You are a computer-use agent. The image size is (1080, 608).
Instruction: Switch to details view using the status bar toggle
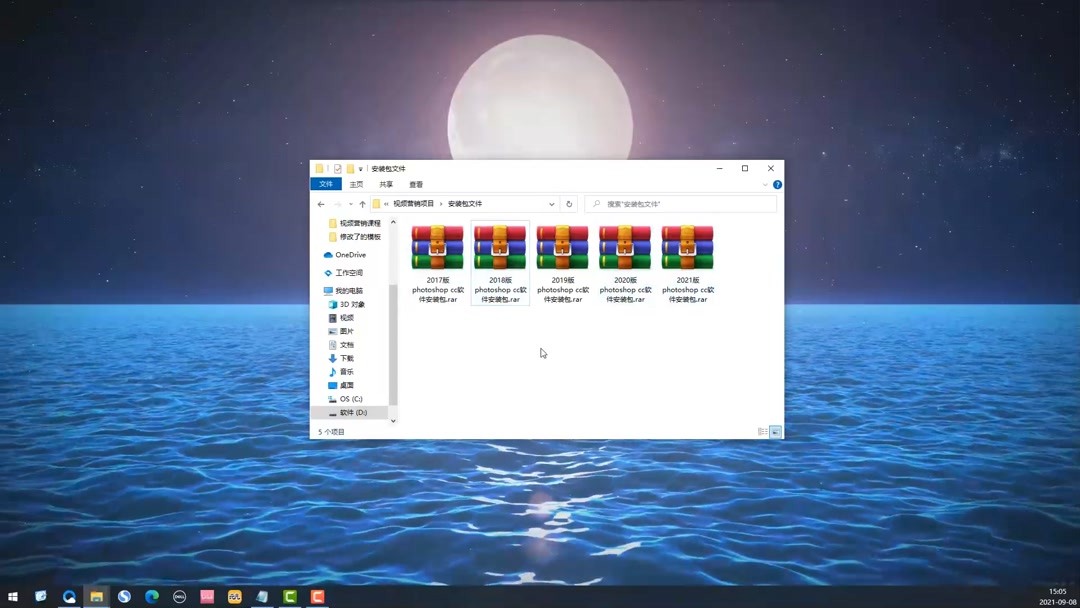(761, 431)
